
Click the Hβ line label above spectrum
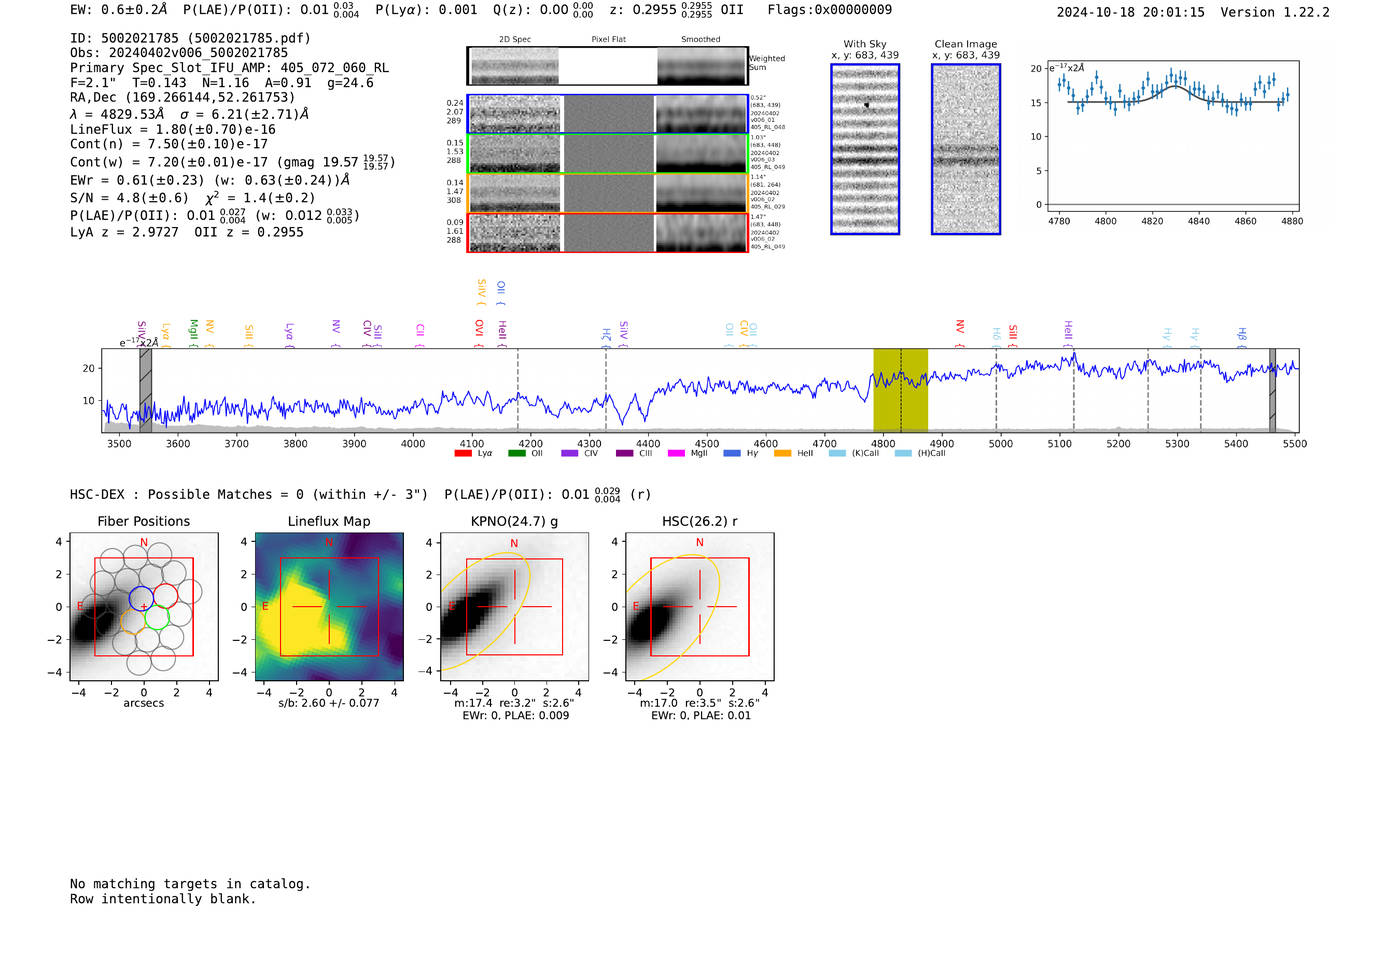[1242, 335]
